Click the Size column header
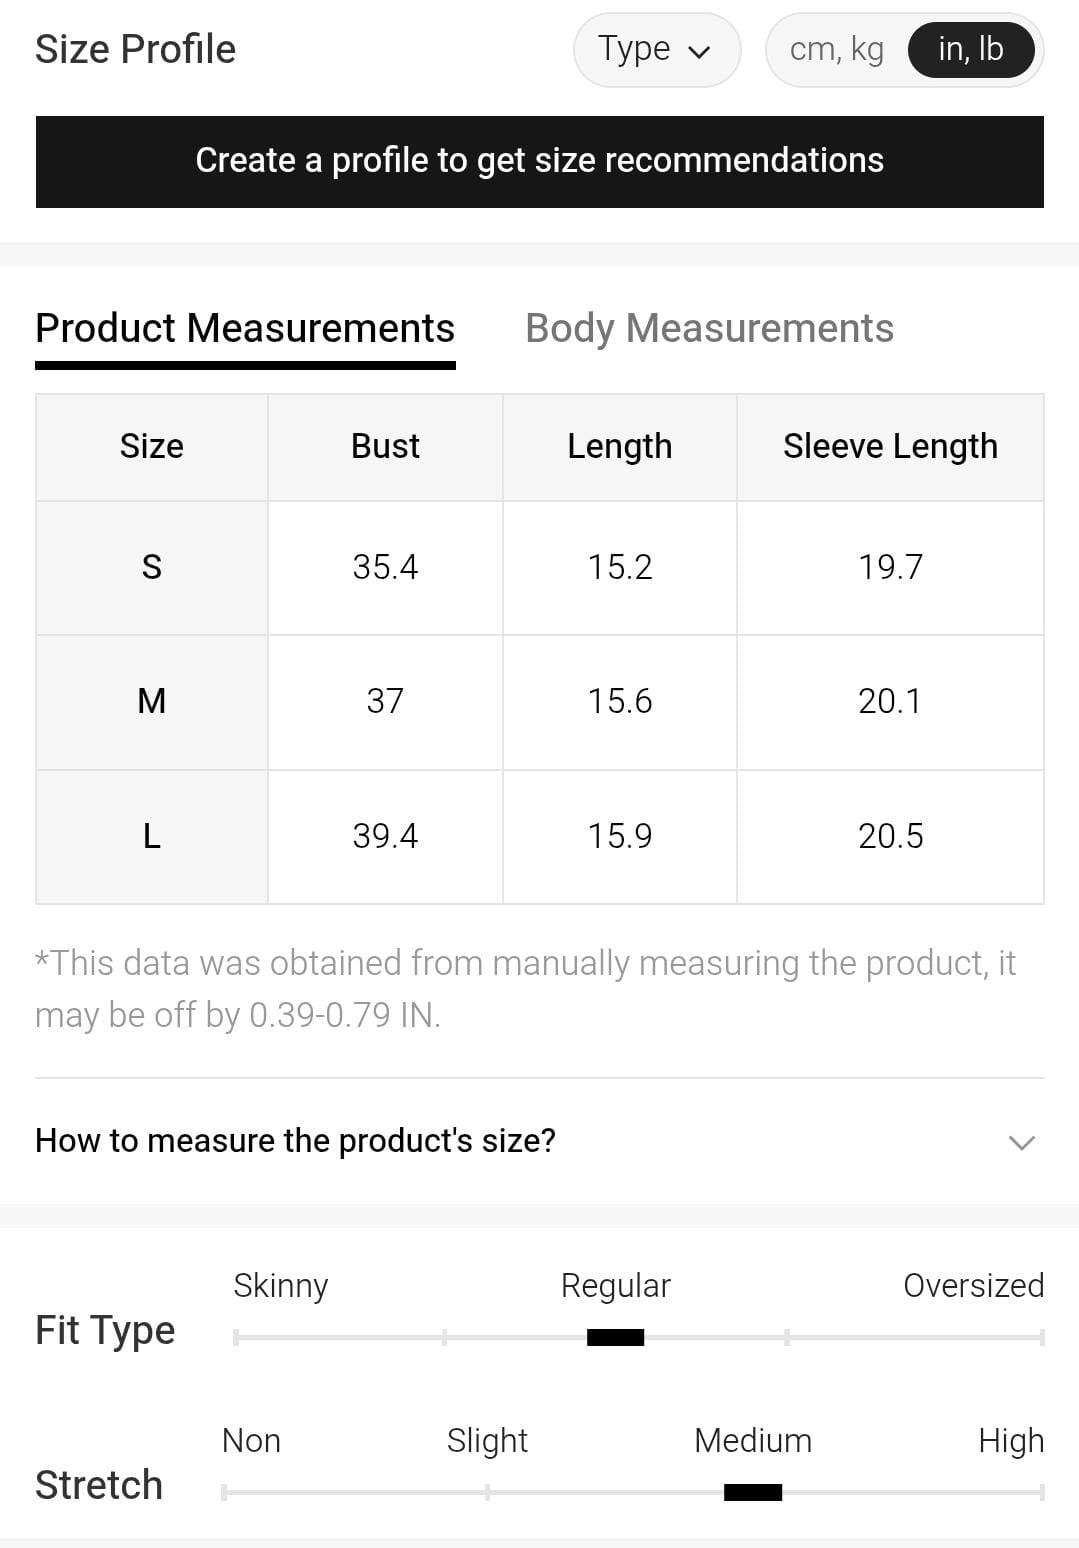The image size is (1079, 1548). (x=152, y=446)
